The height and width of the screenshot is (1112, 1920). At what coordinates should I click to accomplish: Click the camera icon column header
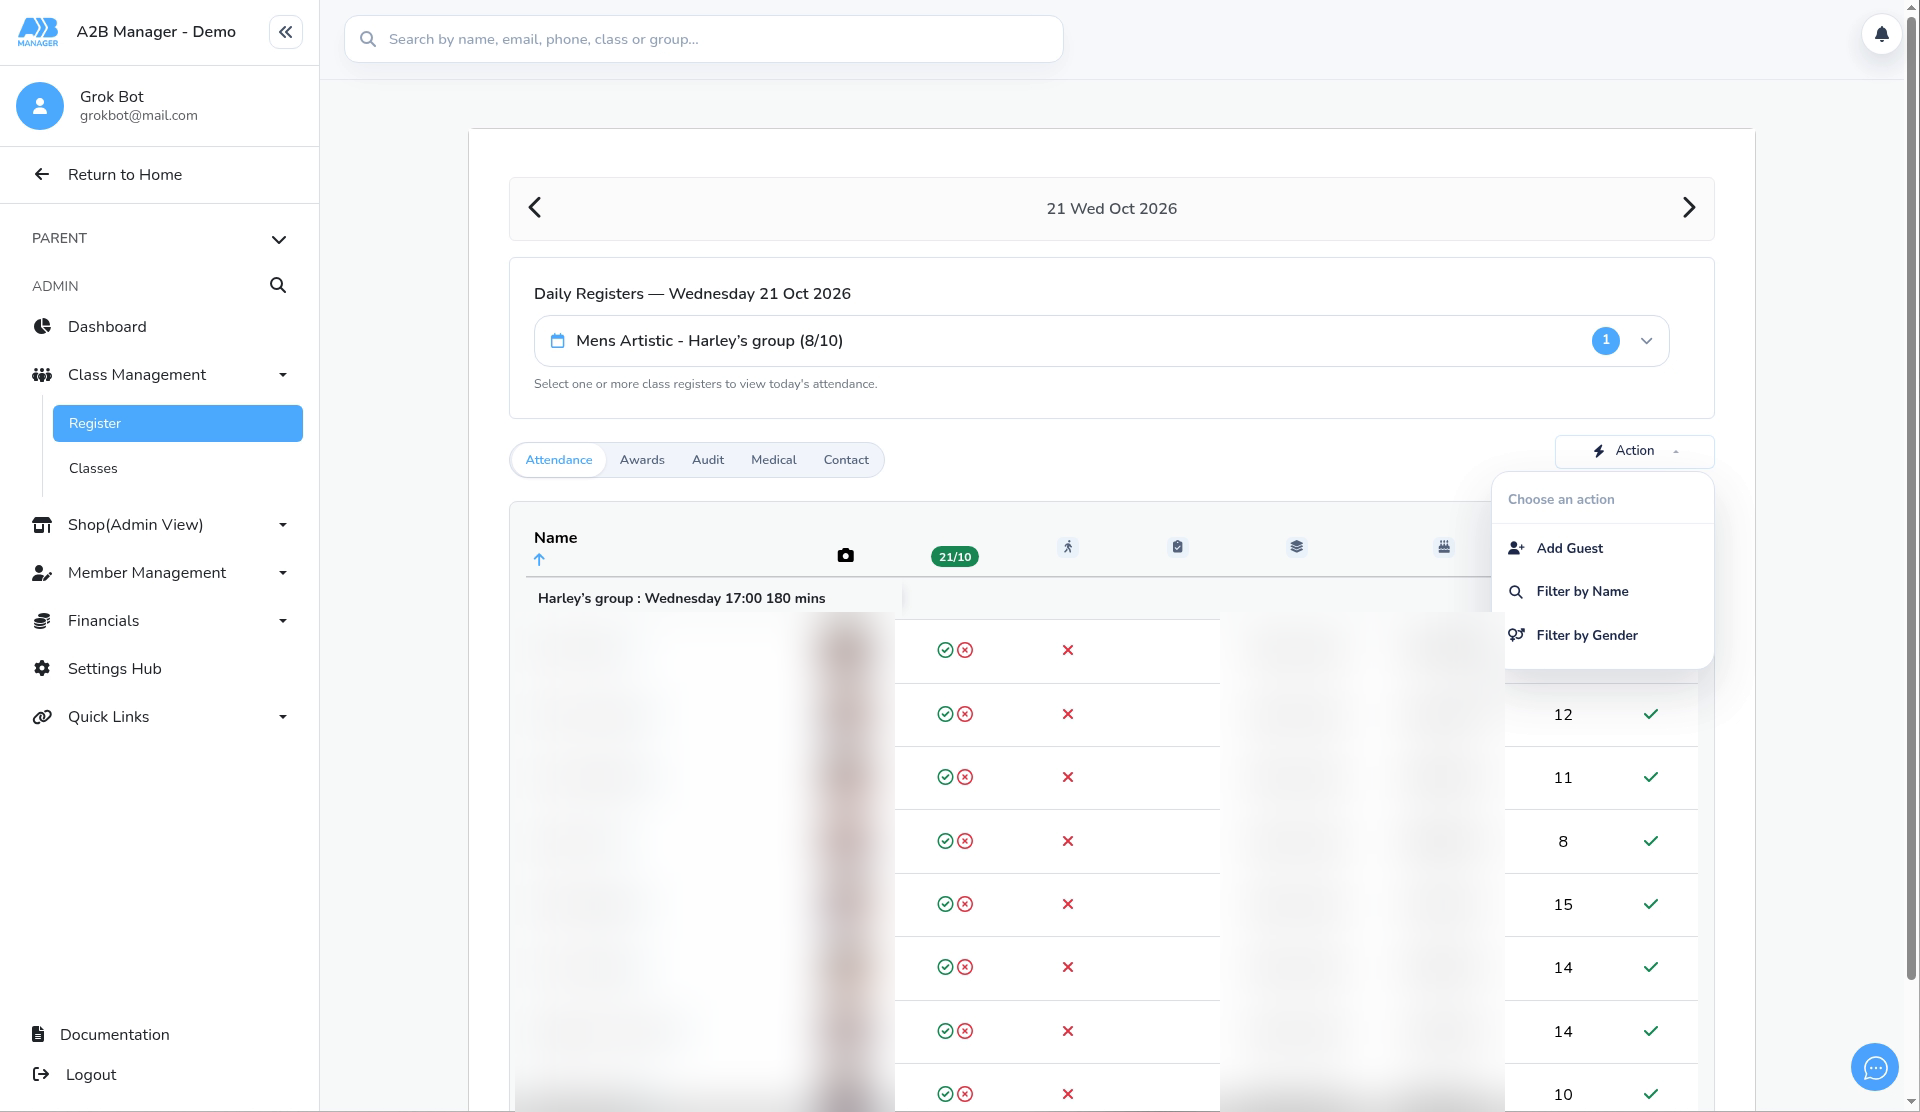tap(845, 556)
